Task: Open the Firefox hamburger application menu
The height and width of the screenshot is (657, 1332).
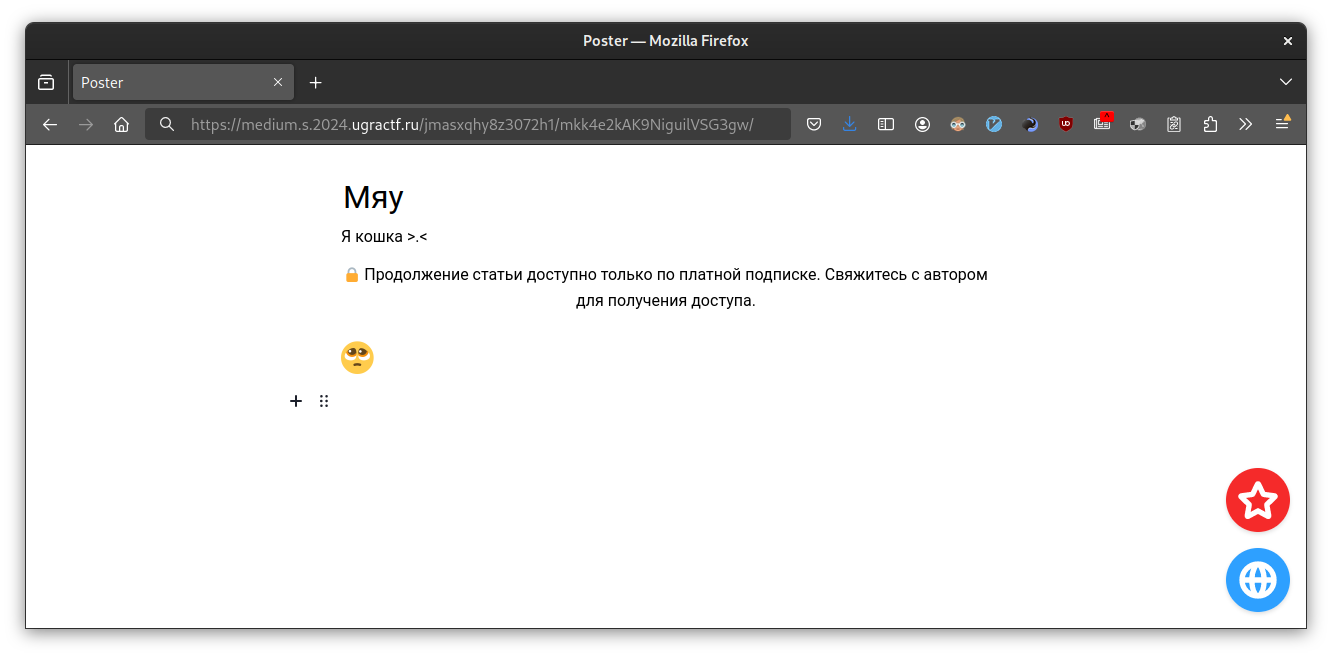Action: click(1282, 125)
